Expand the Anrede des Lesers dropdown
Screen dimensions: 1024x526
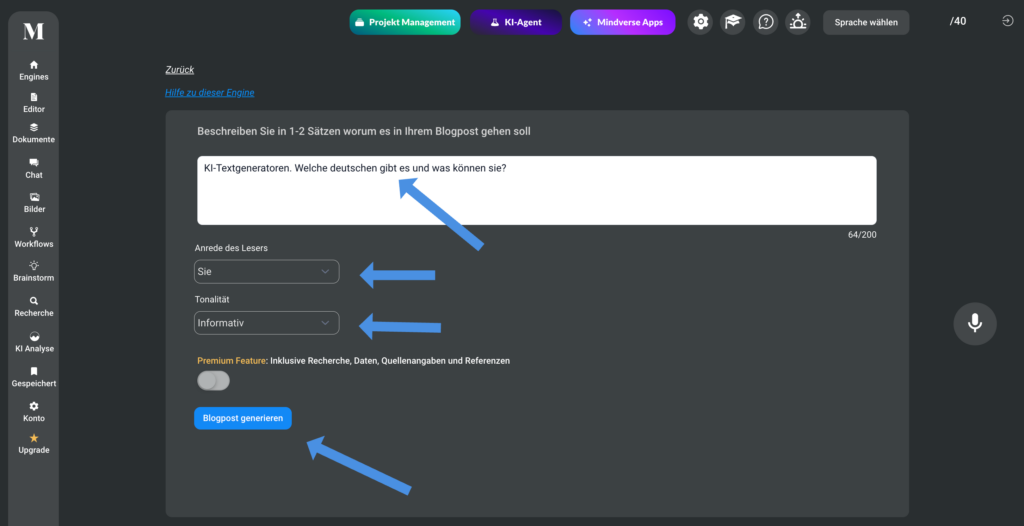coord(266,272)
